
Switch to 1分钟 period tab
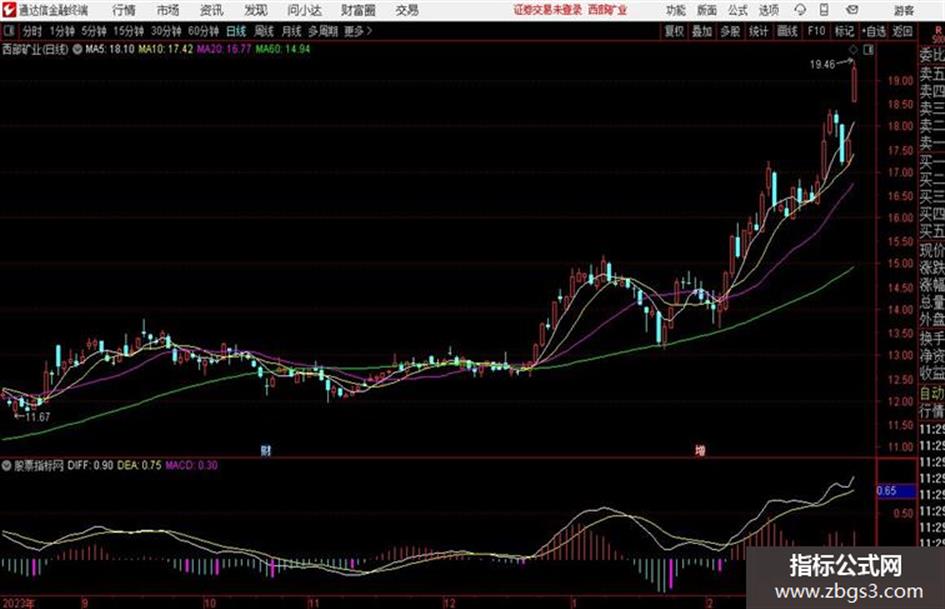click(x=62, y=31)
